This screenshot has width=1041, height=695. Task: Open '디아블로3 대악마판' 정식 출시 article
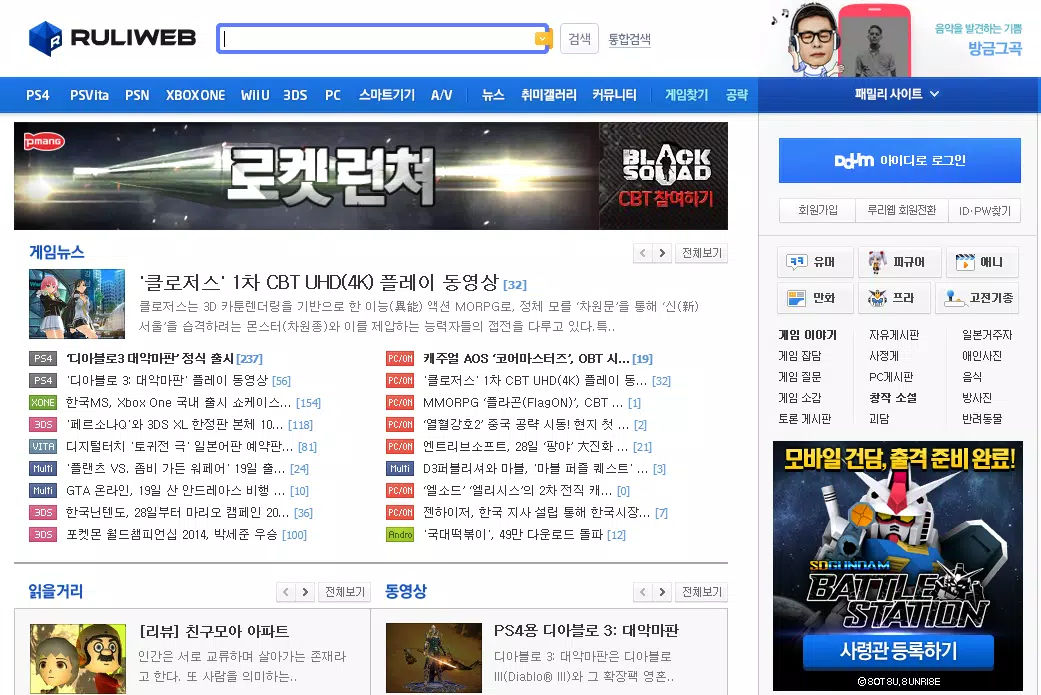point(149,358)
